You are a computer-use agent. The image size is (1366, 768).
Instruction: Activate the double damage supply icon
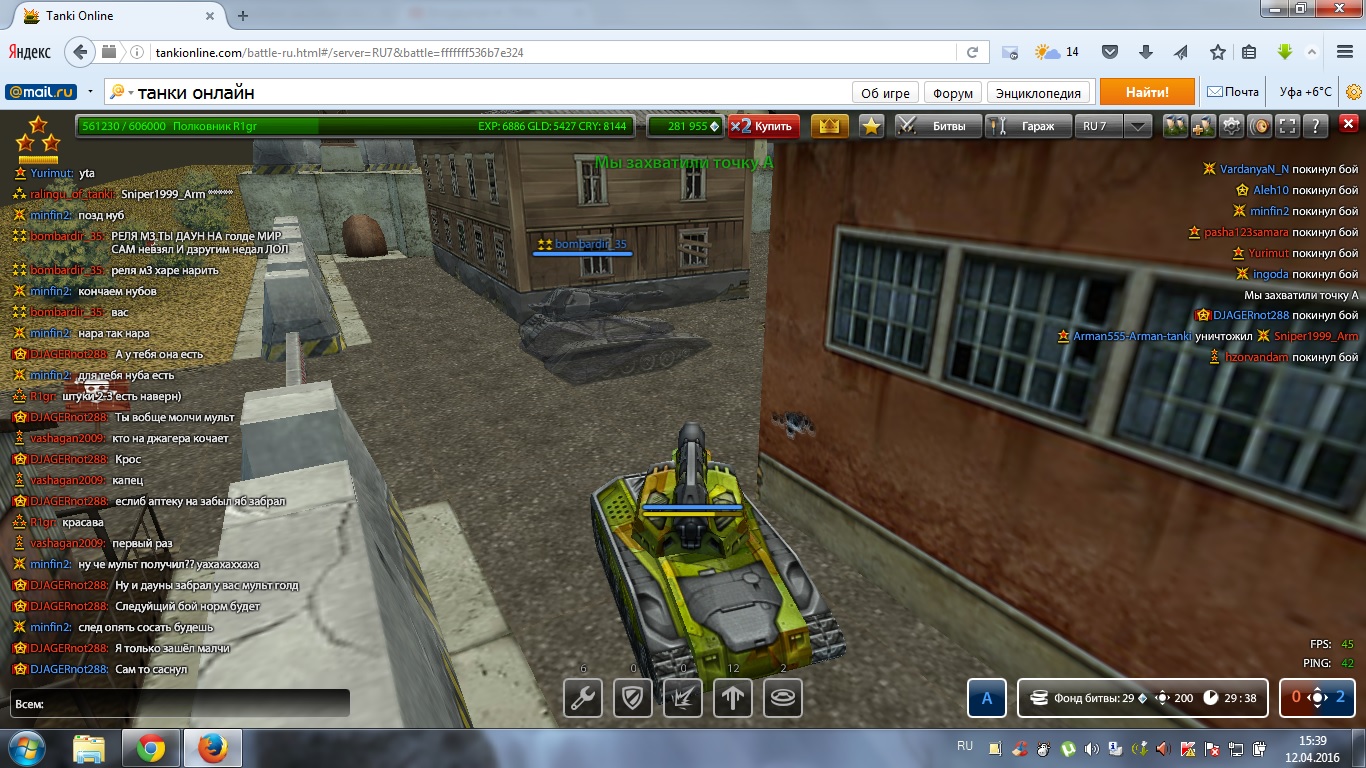(683, 698)
